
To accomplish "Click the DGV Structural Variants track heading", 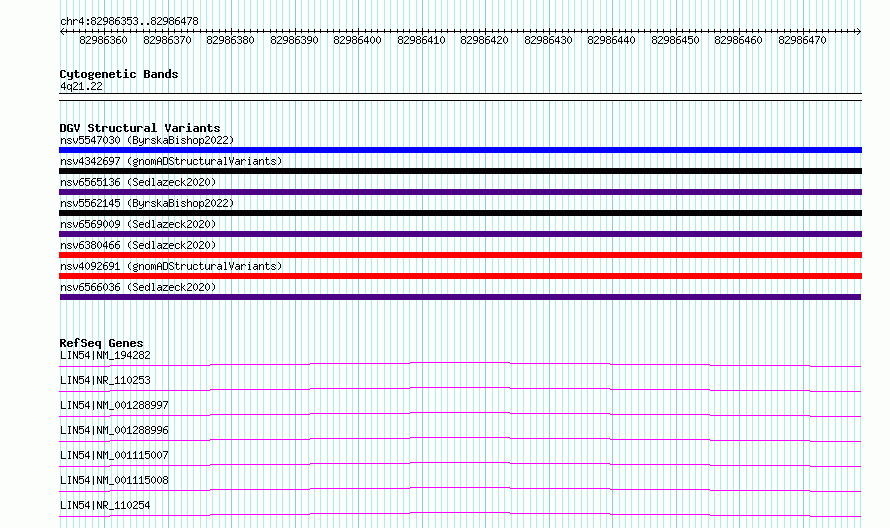I will coord(140,128).
